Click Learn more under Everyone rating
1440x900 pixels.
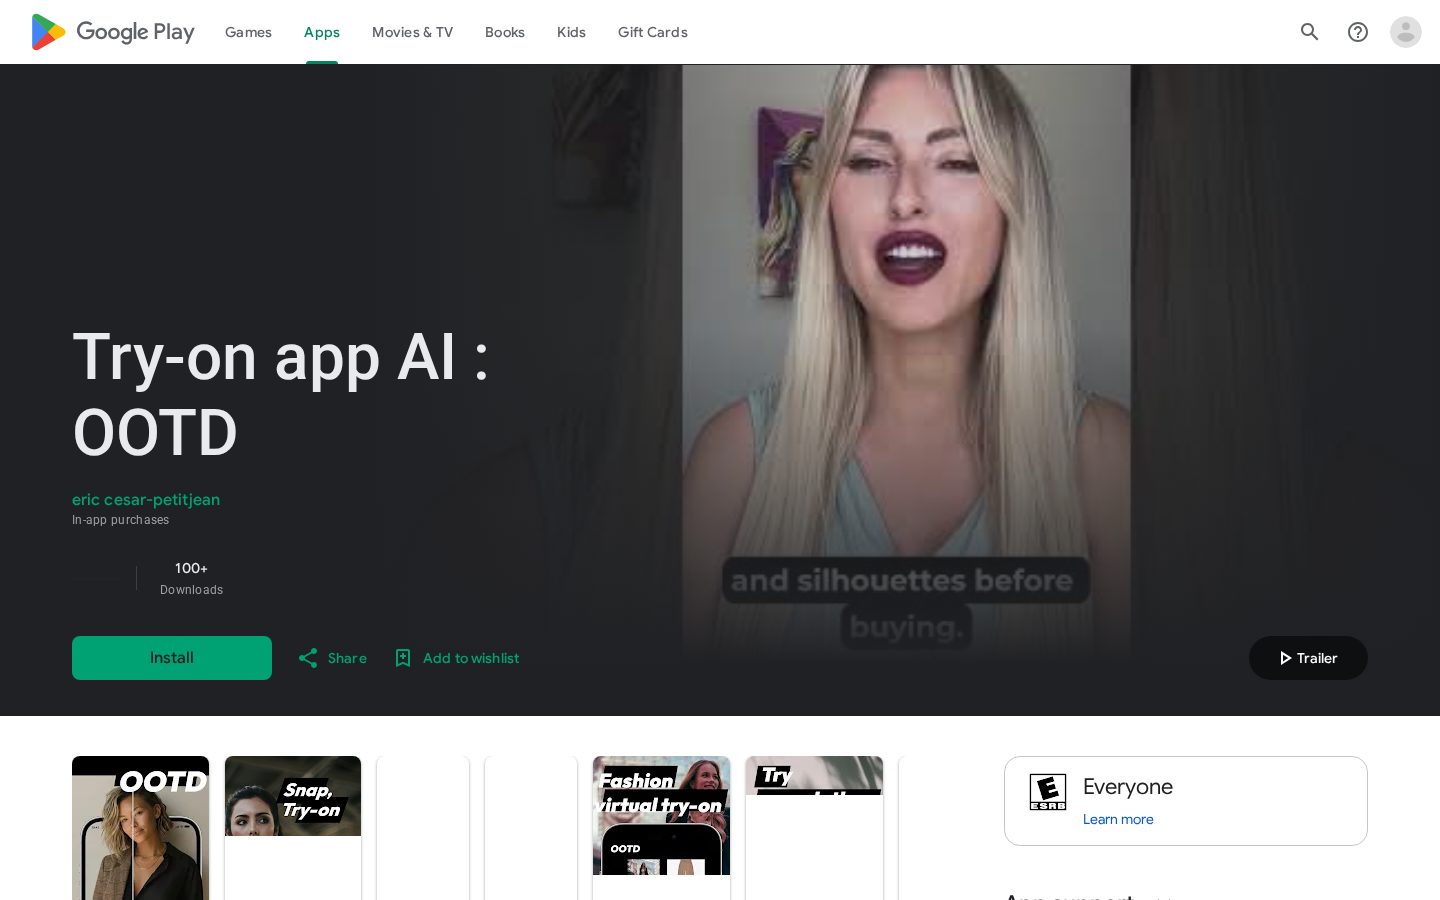tap(1118, 819)
